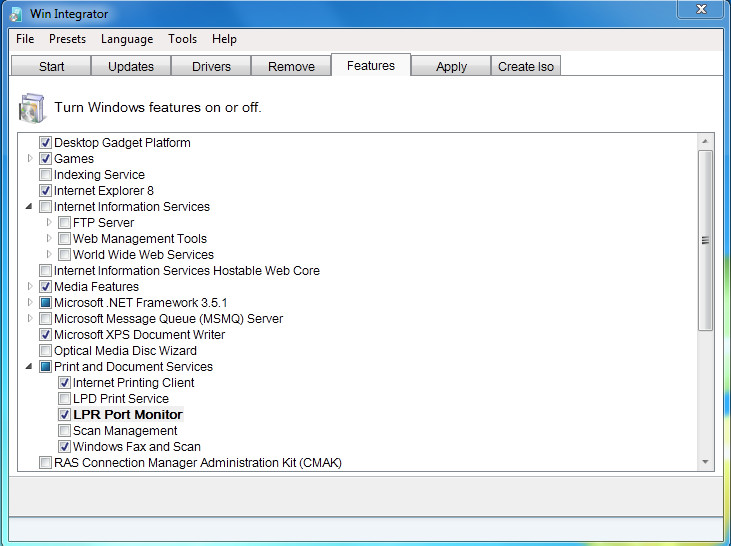Screen dimensions: 731x546
Task: Switch to the Drivers tab
Action: point(211,66)
